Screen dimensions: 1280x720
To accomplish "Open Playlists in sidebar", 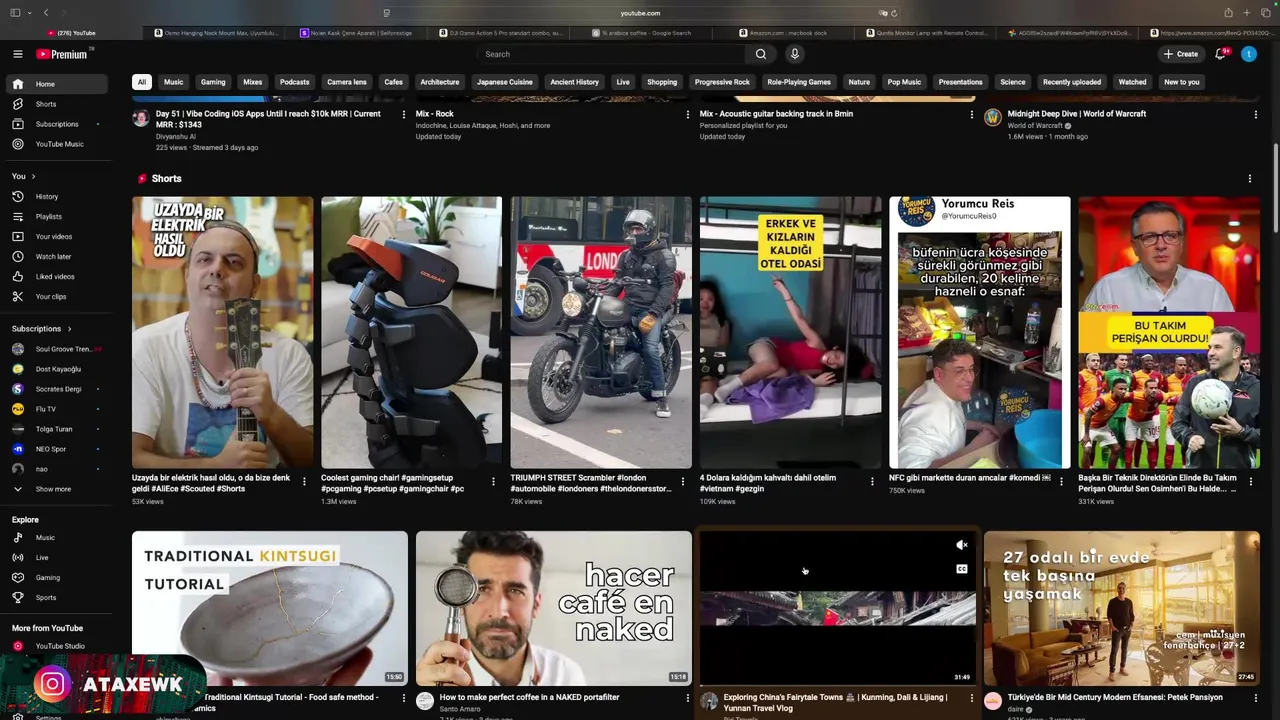I will (x=57, y=216).
